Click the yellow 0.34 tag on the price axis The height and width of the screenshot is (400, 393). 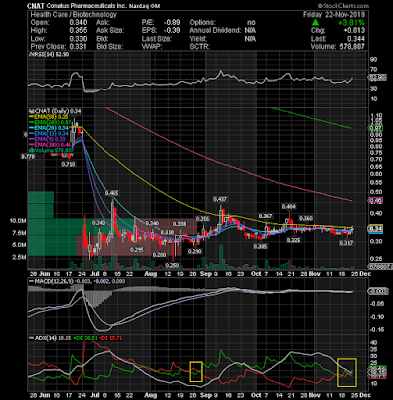pyautogui.click(x=375, y=229)
